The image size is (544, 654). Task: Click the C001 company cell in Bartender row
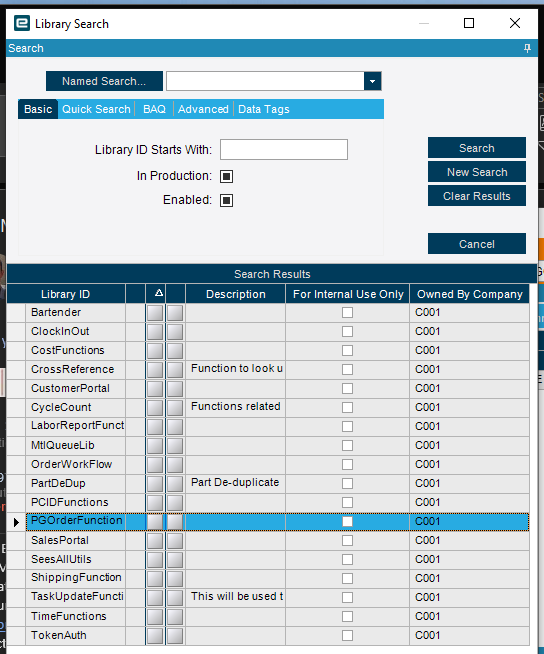coord(469,312)
